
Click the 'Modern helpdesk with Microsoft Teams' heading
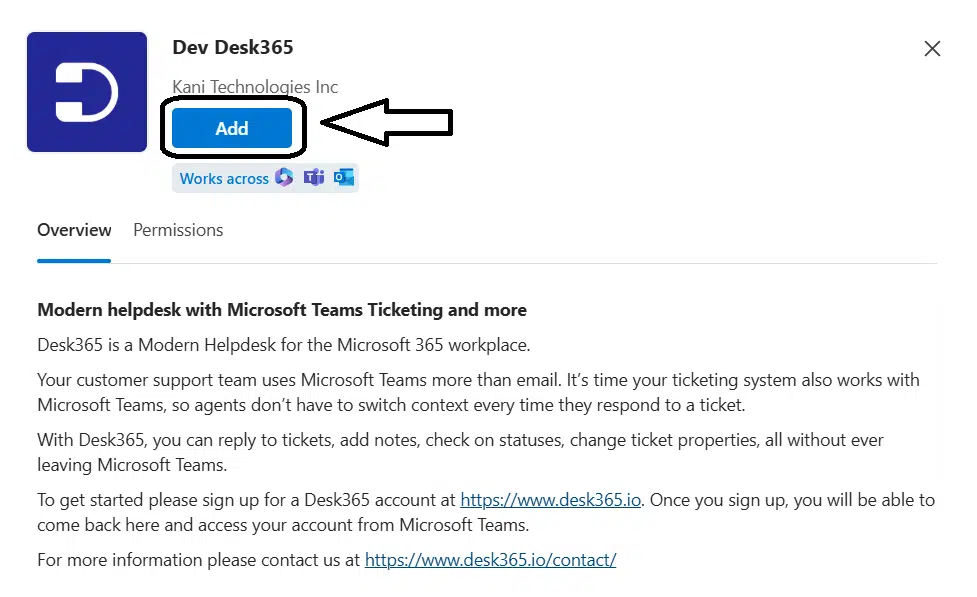[x=282, y=310]
